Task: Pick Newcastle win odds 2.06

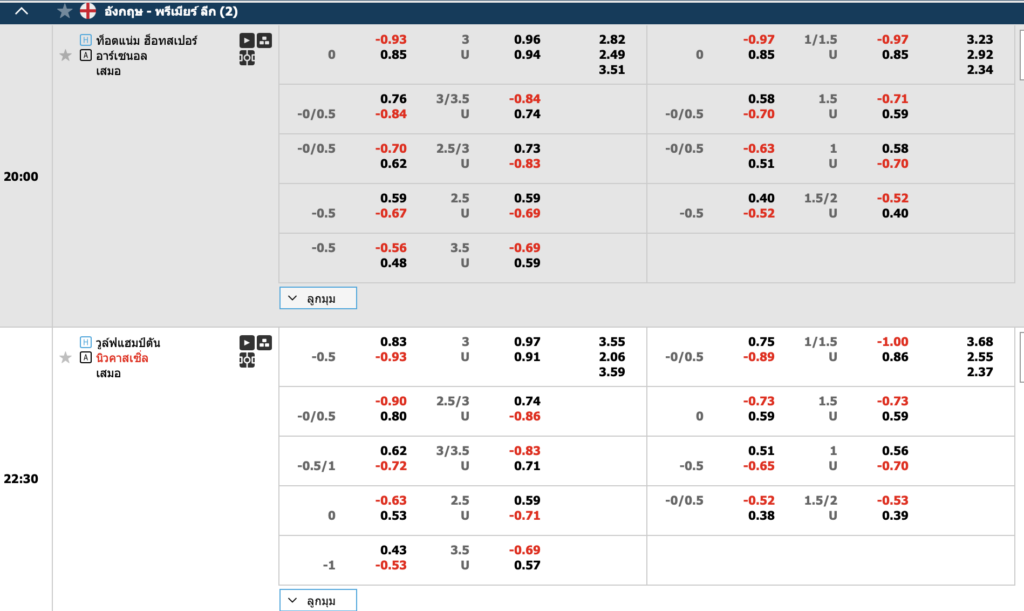Action: 612,357
